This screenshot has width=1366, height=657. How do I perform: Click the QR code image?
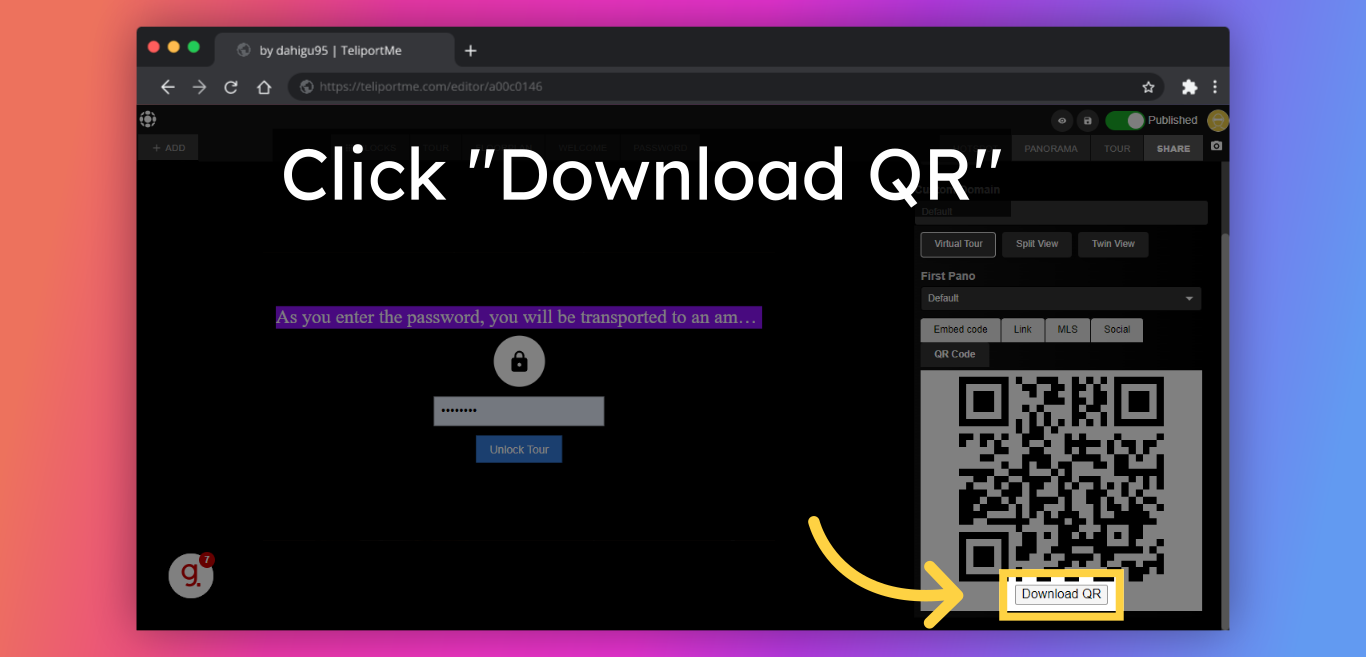tap(1061, 478)
